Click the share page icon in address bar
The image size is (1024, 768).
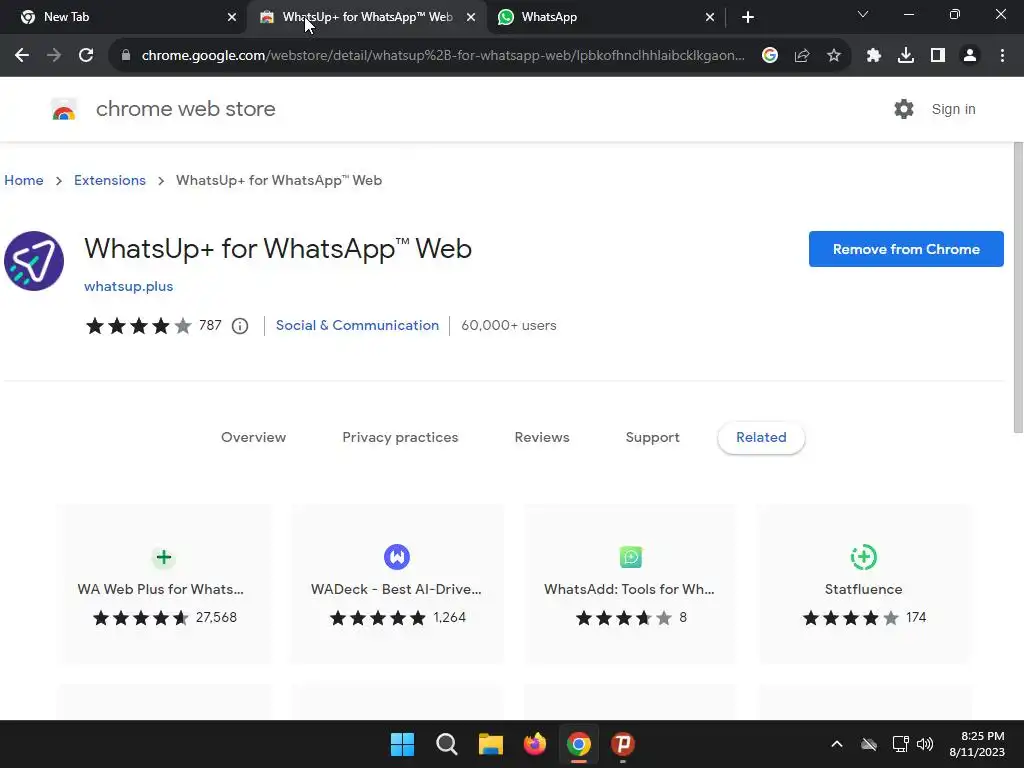coord(802,56)
